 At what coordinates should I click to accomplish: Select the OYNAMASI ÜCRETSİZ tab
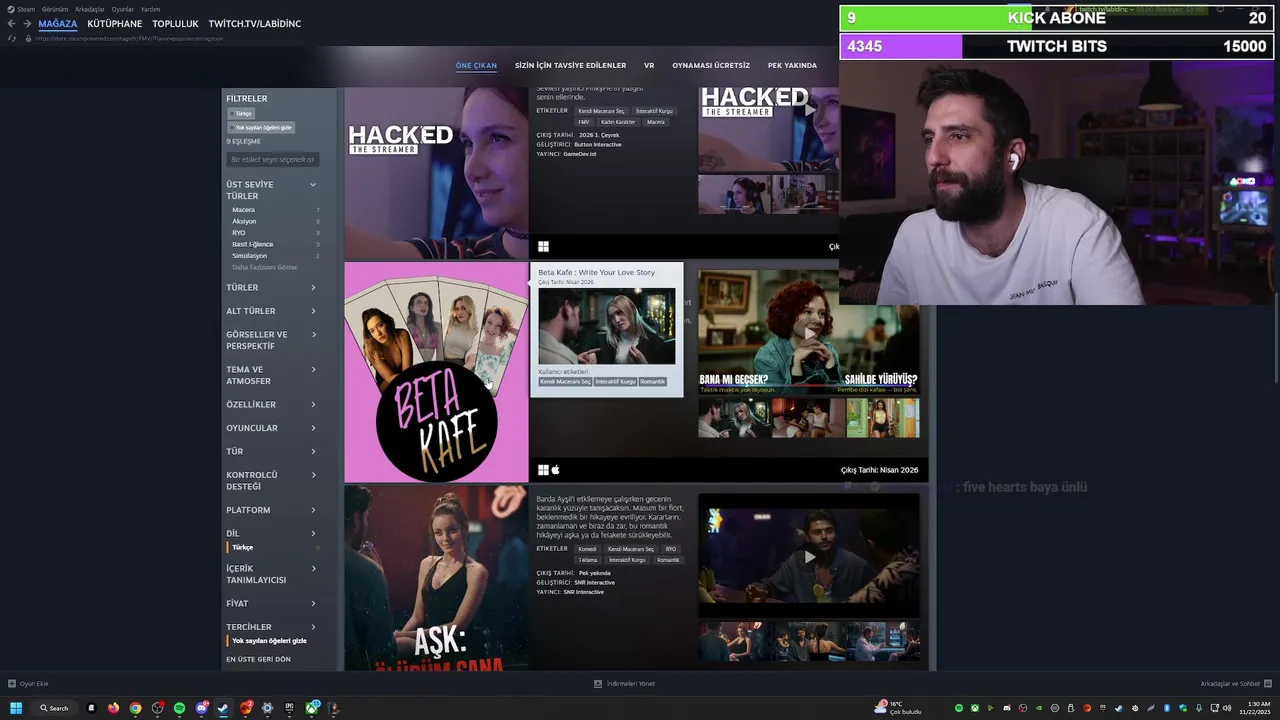click(x=711, y=65)
